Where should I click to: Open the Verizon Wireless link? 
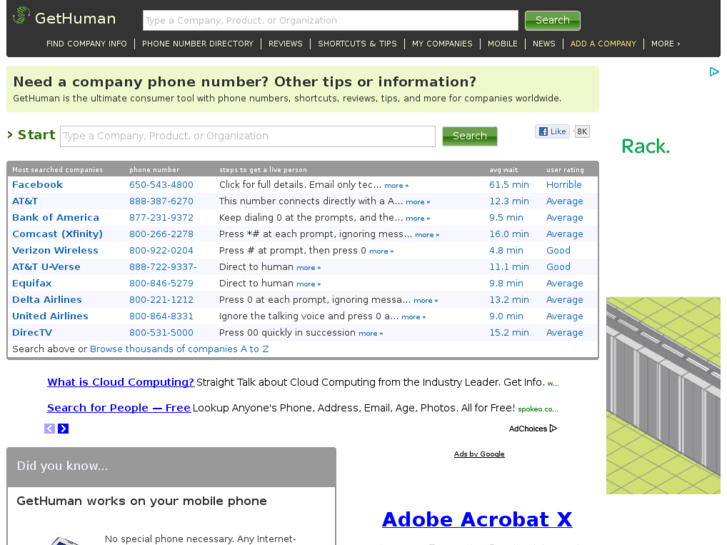click(55, 250)
